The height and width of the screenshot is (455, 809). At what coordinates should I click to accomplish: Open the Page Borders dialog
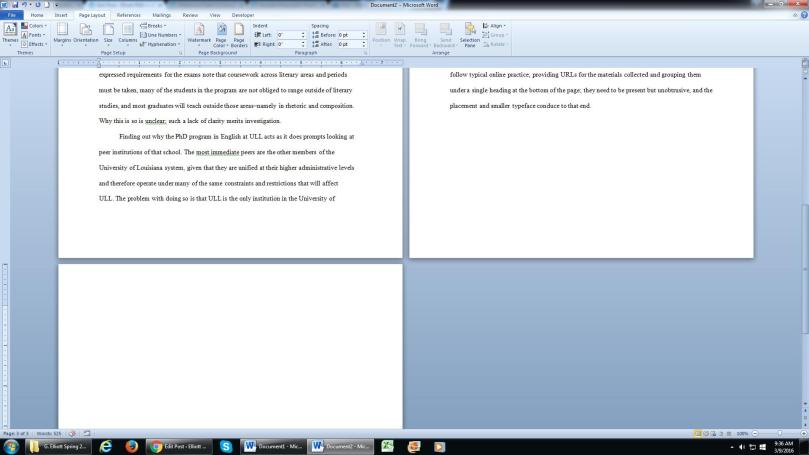click(239, 36)
